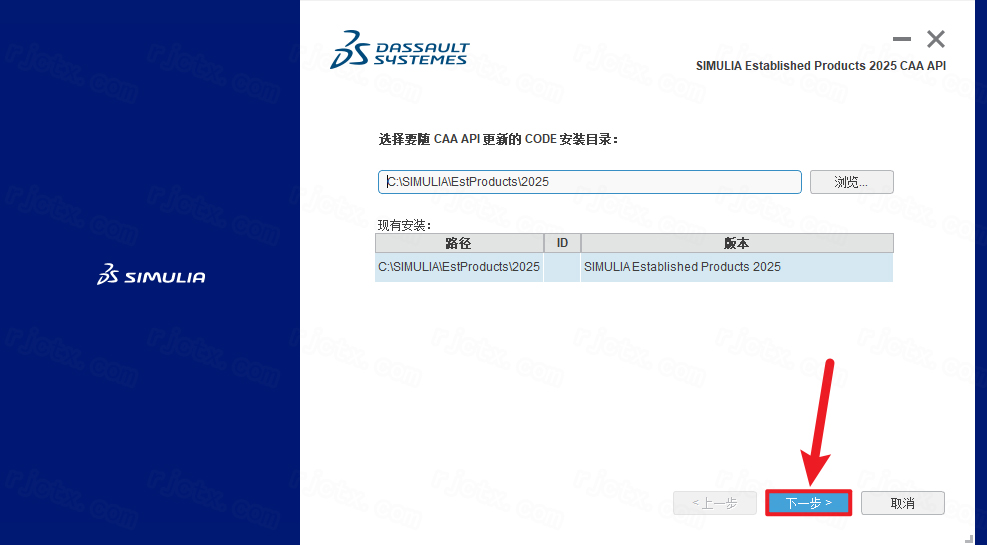Click the empty ID cell in installation row
Image resolution: width=987 pixels, height=545 pixels.
[x=561, y=267]
